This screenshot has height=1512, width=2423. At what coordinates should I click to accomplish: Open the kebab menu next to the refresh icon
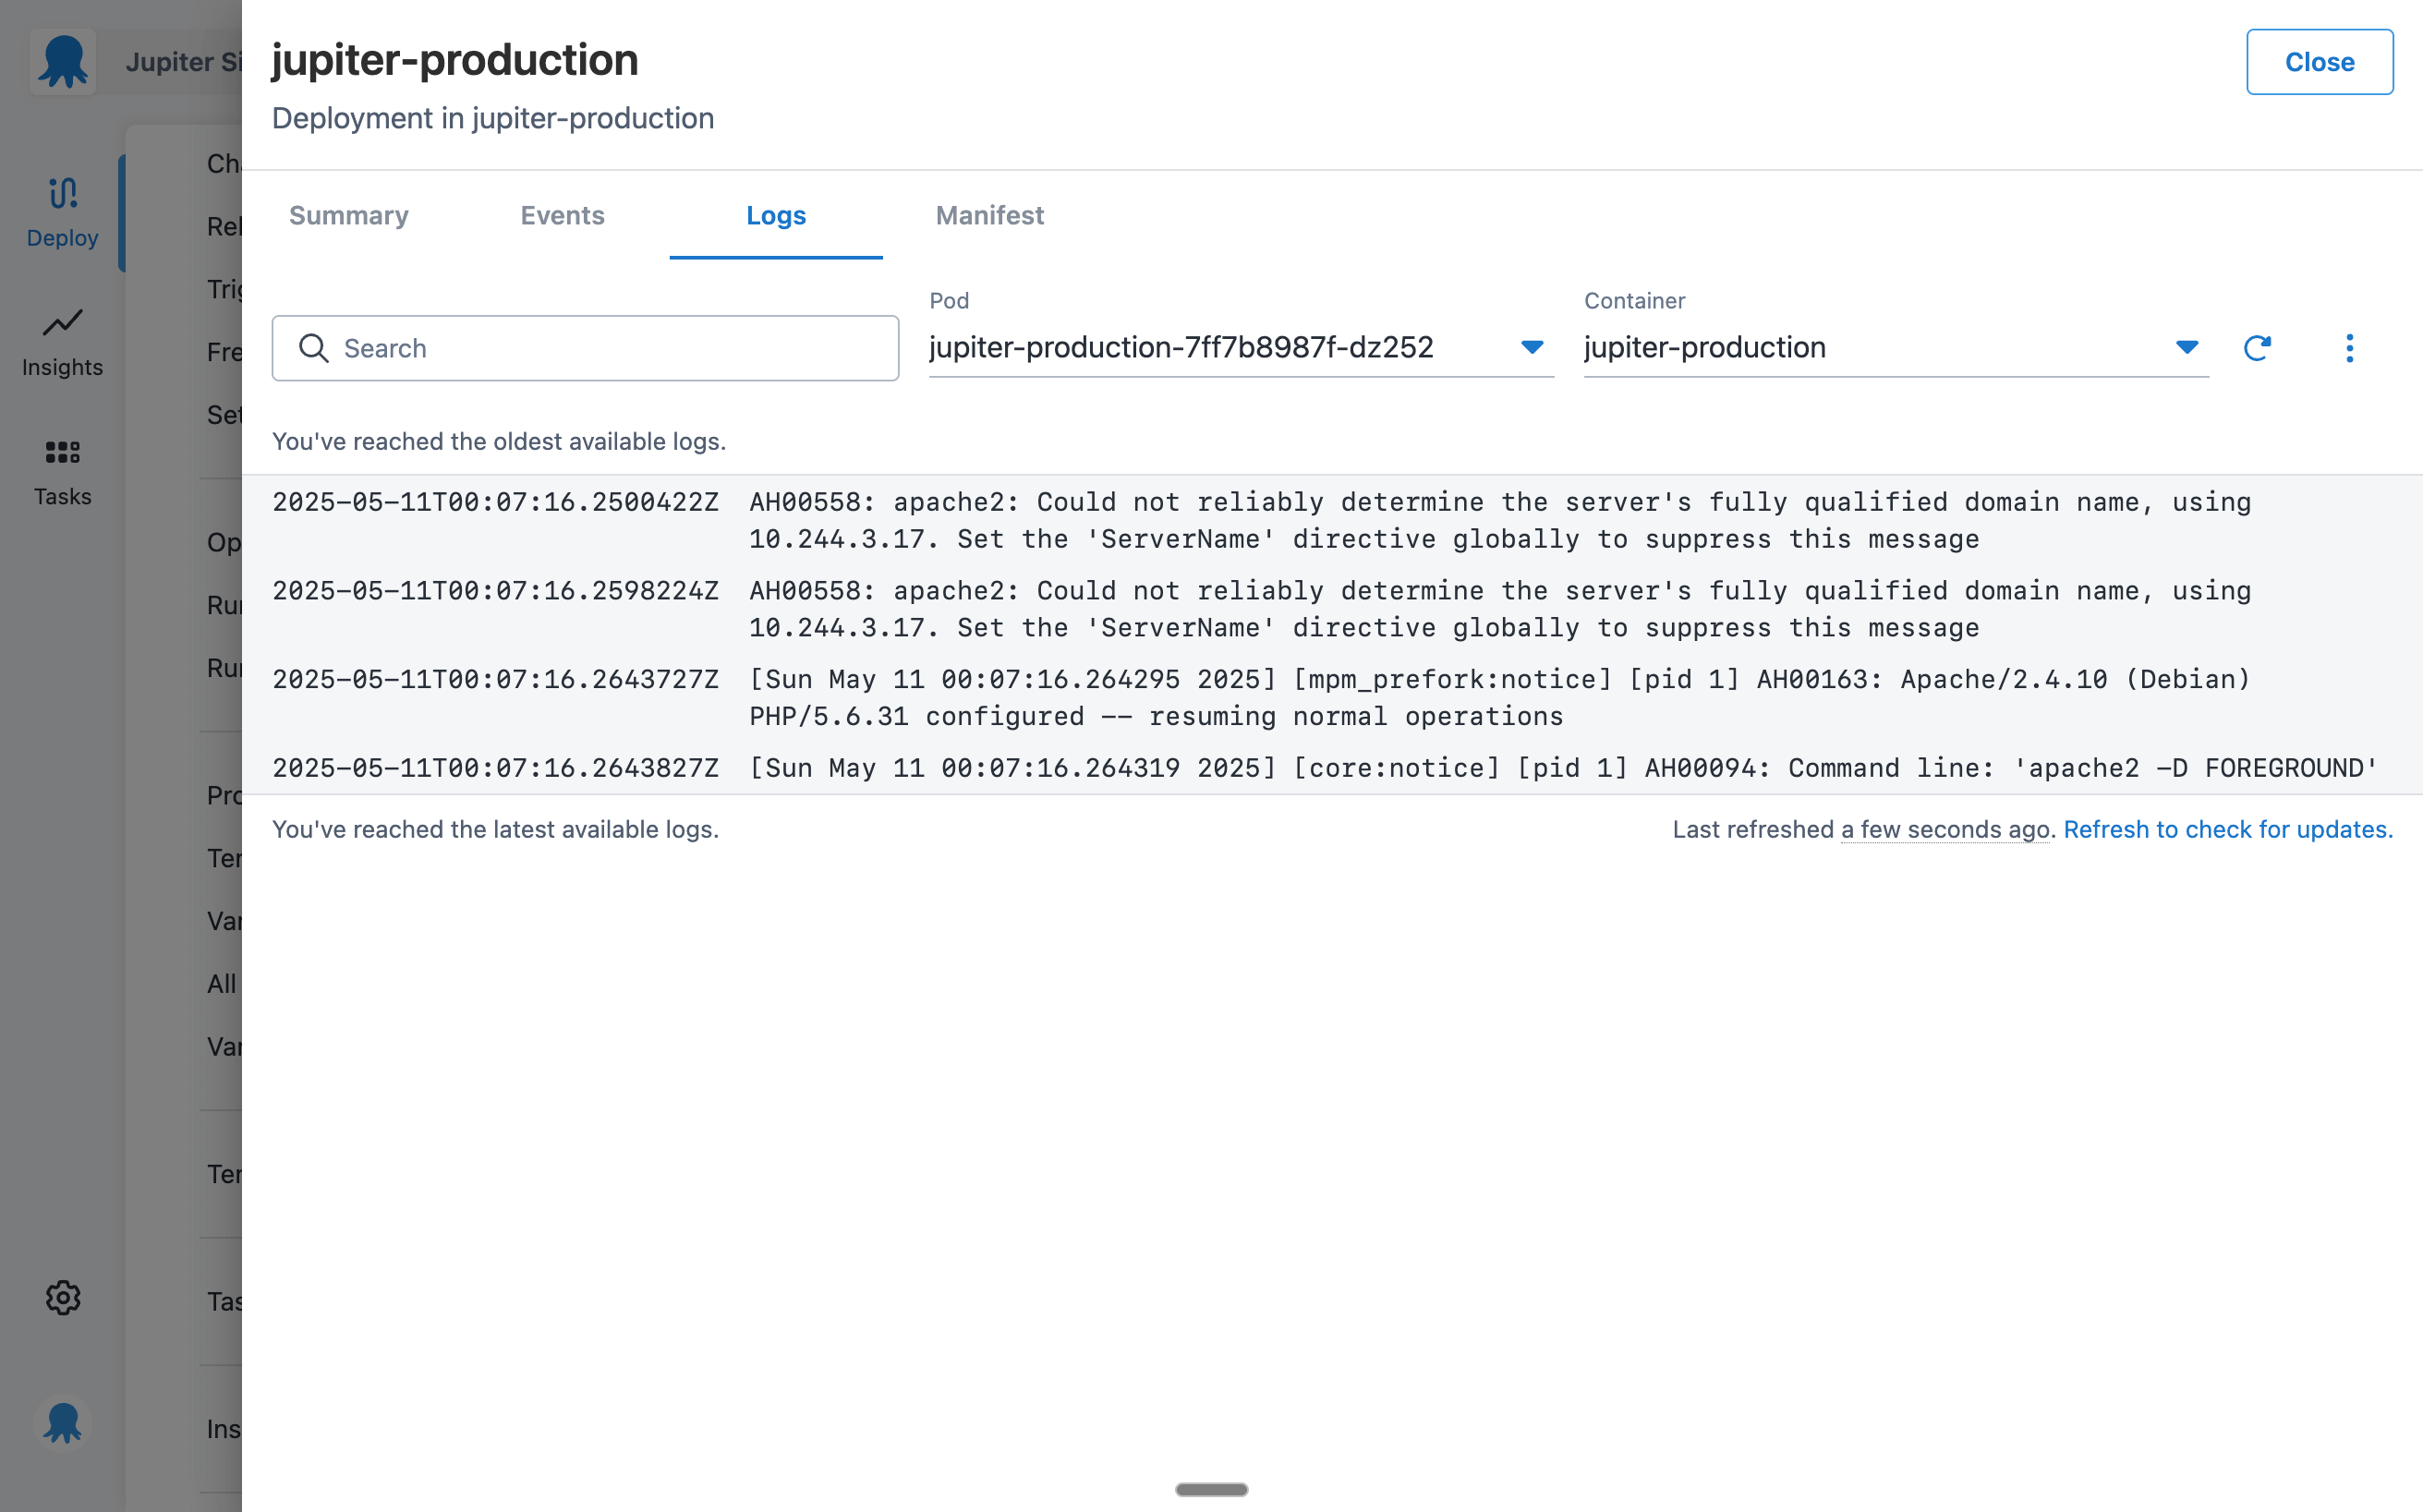point(2349,347)
